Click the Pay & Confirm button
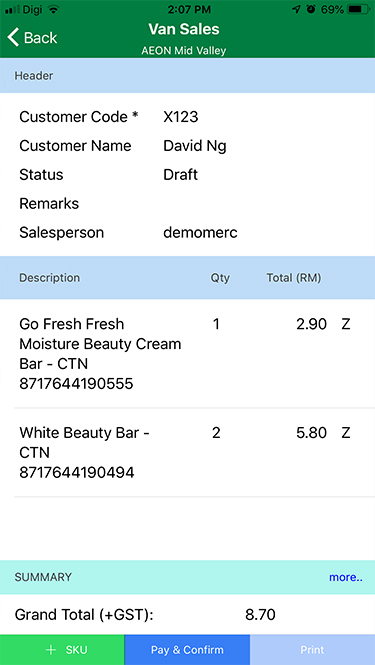The width and height of the screenshot is (375, 665). coord(187,650)
